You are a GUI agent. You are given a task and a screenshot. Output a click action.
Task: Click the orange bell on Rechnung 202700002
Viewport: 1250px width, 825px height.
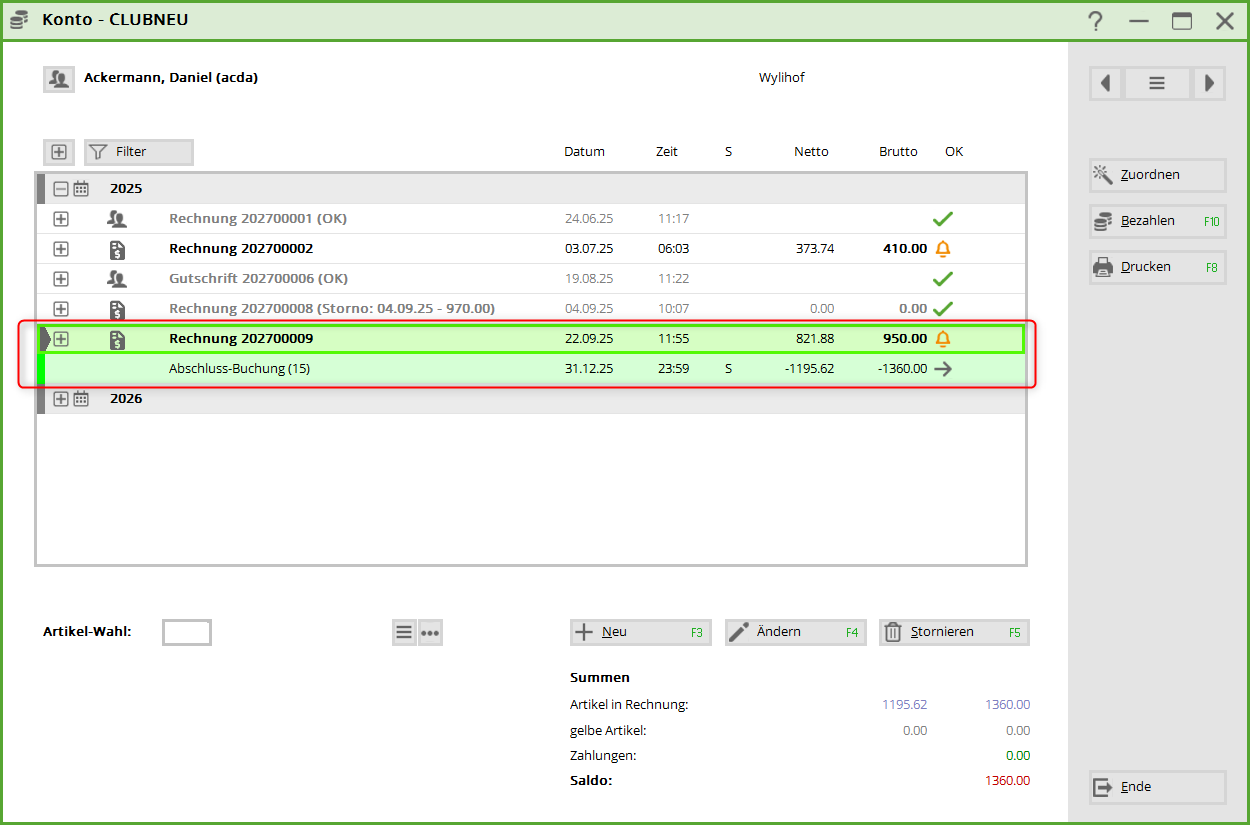tap(942, 249)
